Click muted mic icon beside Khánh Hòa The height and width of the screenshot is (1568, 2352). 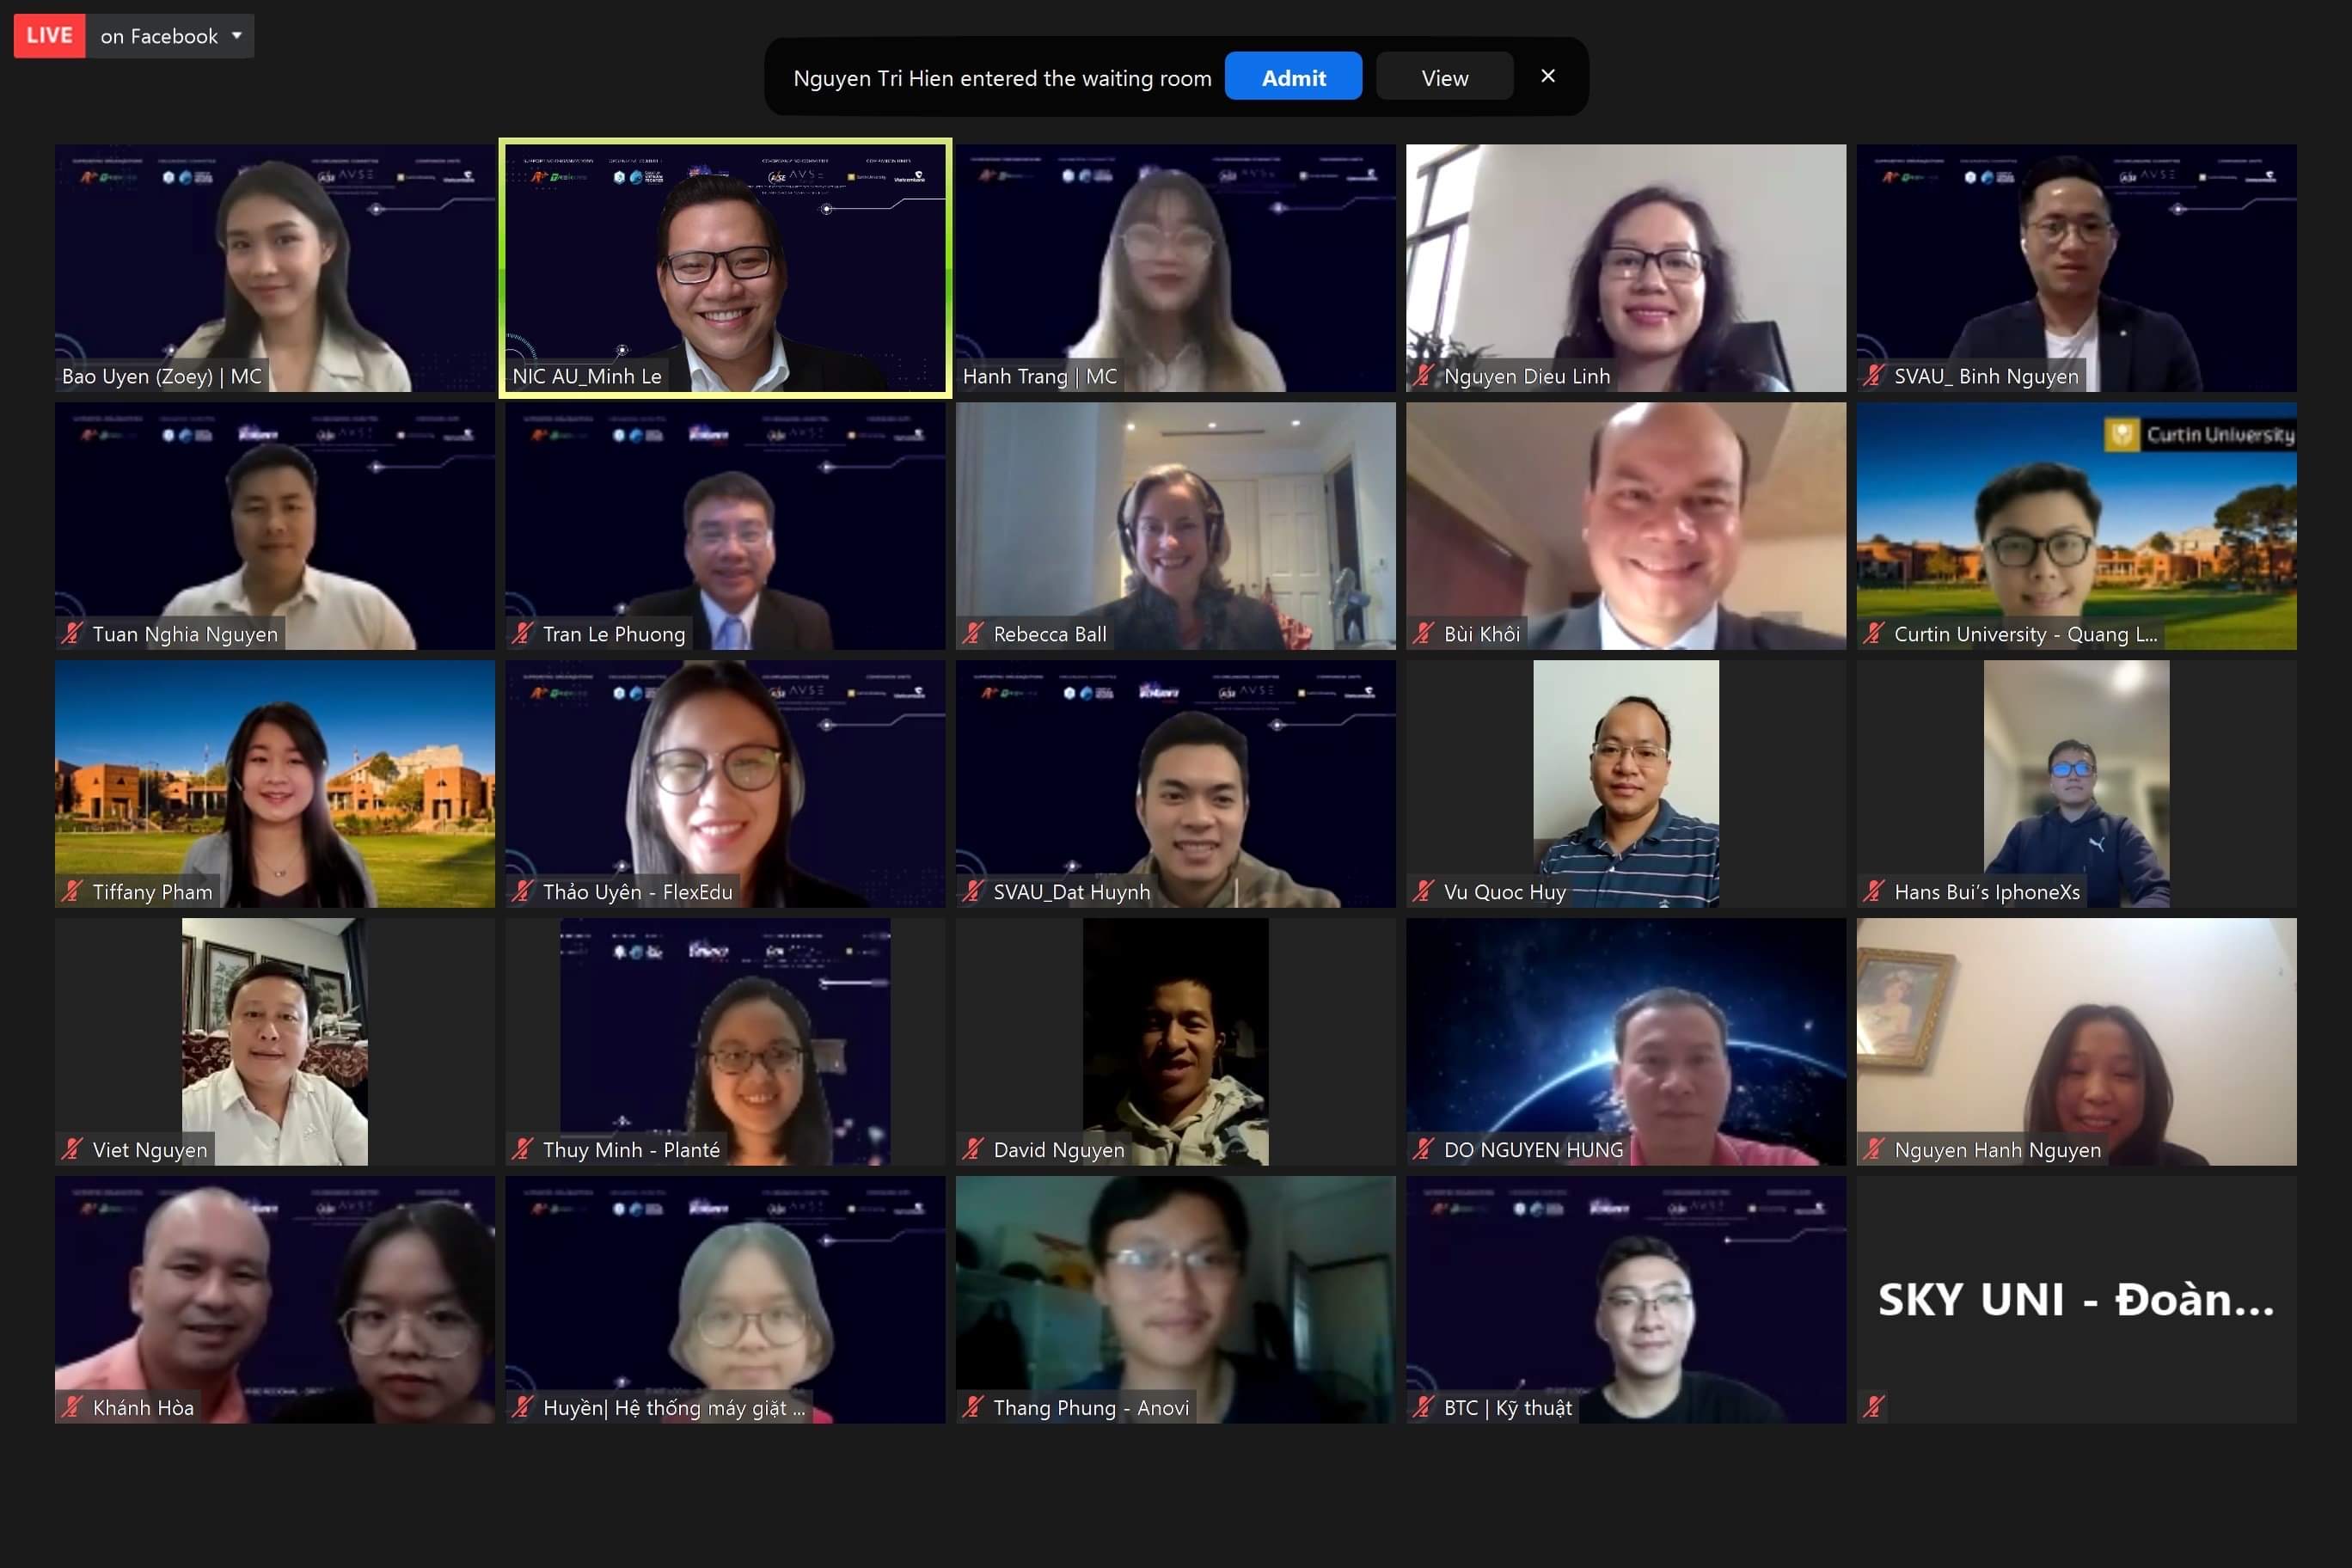(x=72, y=1407)
